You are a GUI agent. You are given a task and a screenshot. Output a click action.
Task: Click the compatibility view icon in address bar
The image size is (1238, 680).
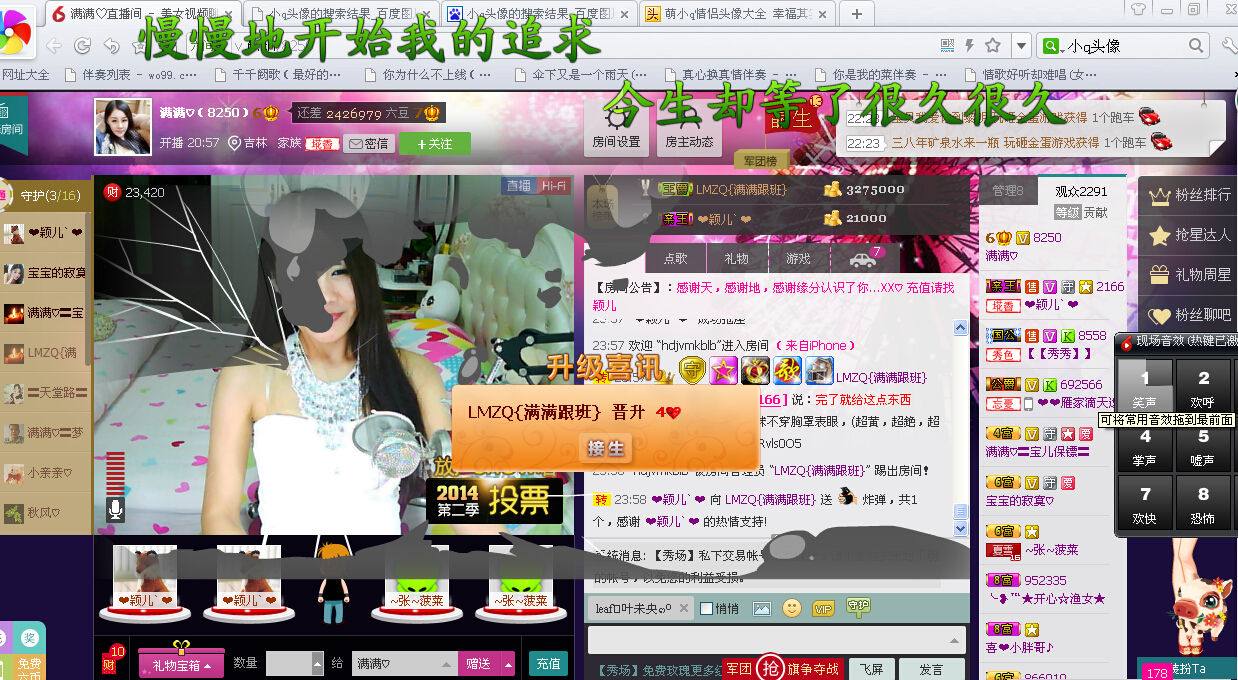click(x=948, y=46)
